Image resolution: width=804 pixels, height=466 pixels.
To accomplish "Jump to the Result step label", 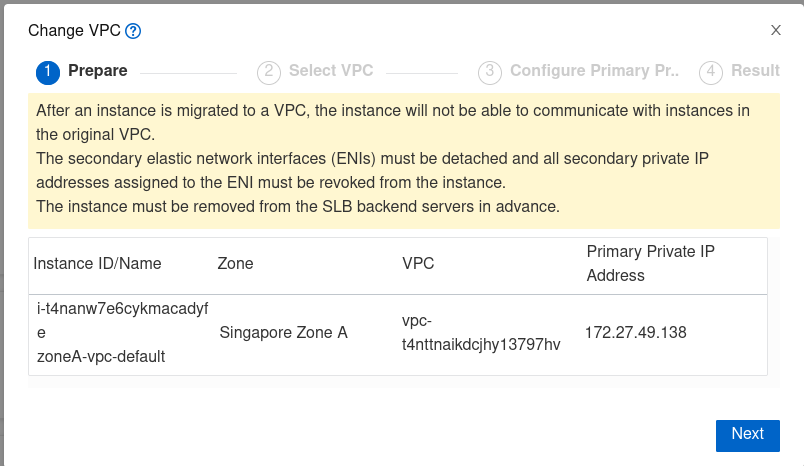I will (755, 71).
